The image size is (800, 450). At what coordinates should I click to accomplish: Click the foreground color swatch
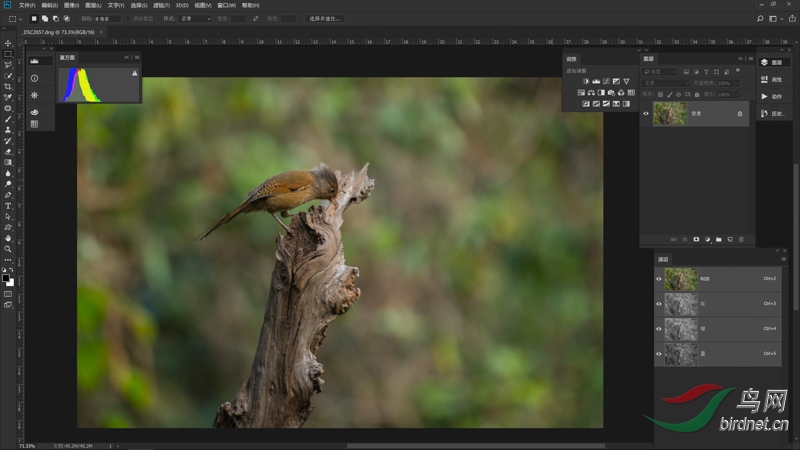(x=6, y=279)
